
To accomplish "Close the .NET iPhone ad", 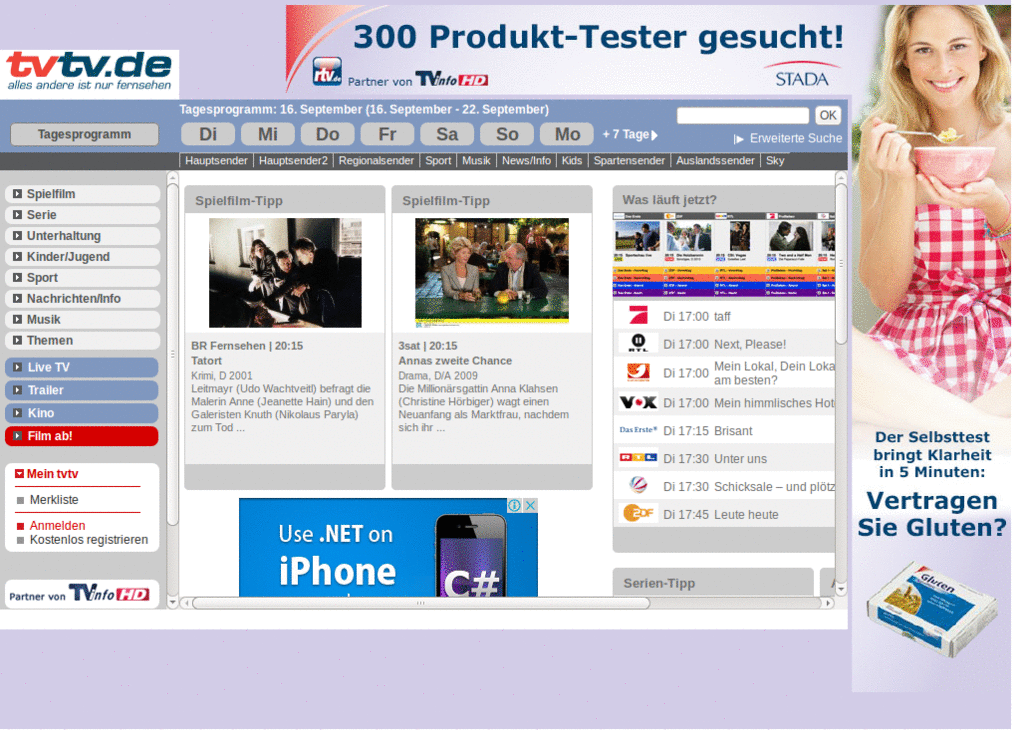I will point(530,505).
